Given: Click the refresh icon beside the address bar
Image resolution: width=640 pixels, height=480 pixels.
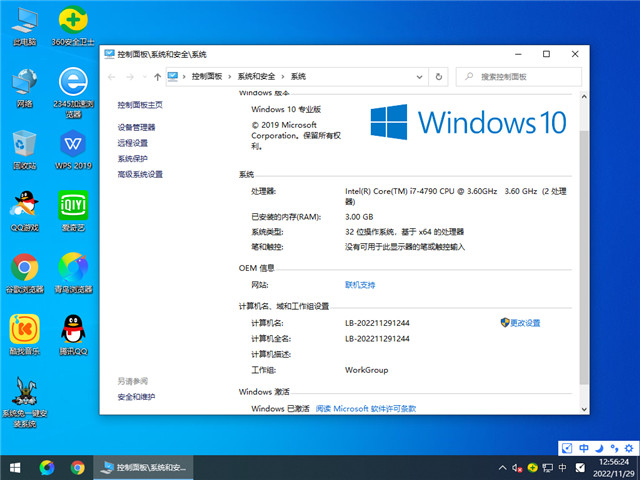Looking at the screenshot, I should 439,76.
